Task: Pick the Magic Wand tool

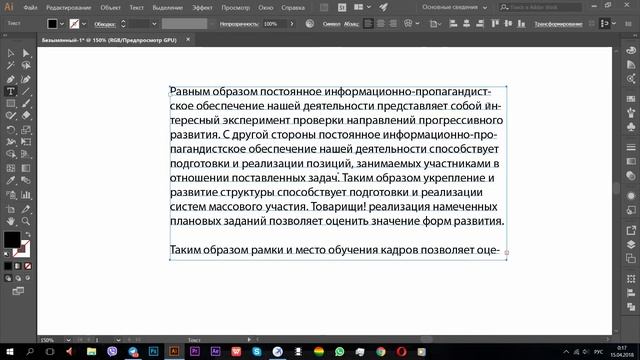Action: point(11,65)
